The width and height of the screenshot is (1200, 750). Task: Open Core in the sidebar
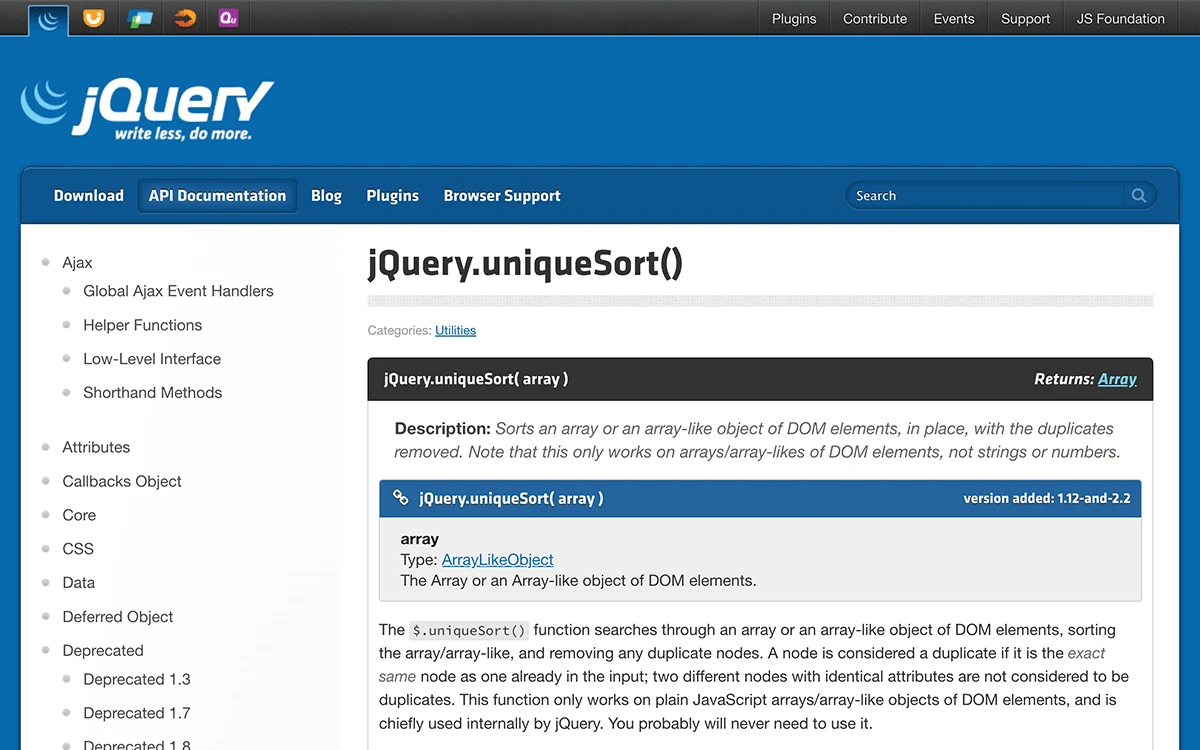coord(79,515)
